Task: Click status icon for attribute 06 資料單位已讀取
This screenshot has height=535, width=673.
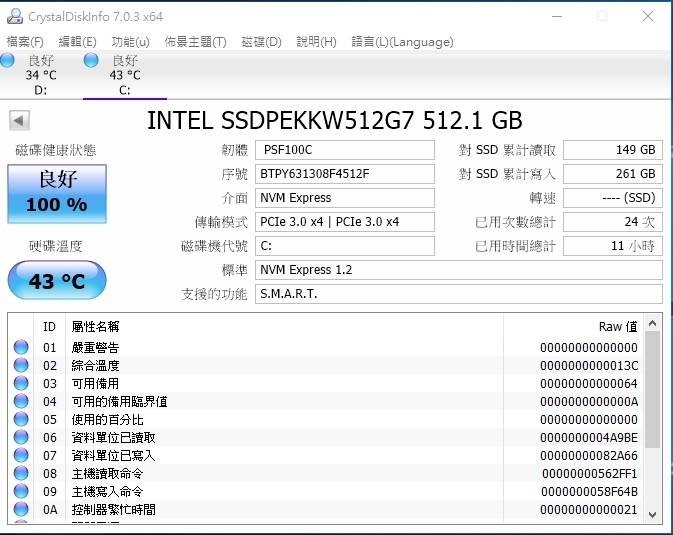Action: (21, 437)
